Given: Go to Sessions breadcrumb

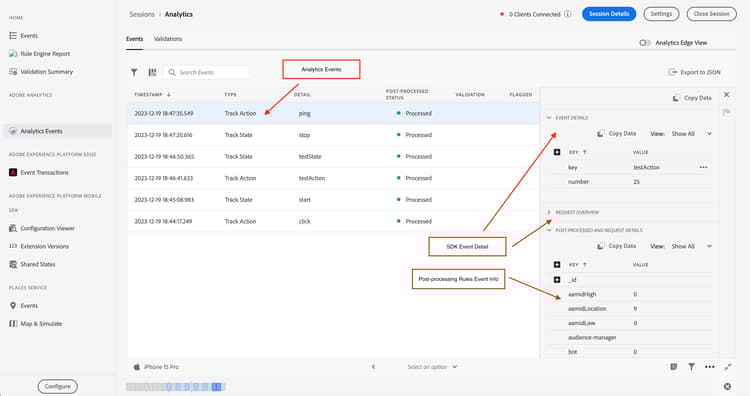Looking at the screenshot, I should pos(142,14).
